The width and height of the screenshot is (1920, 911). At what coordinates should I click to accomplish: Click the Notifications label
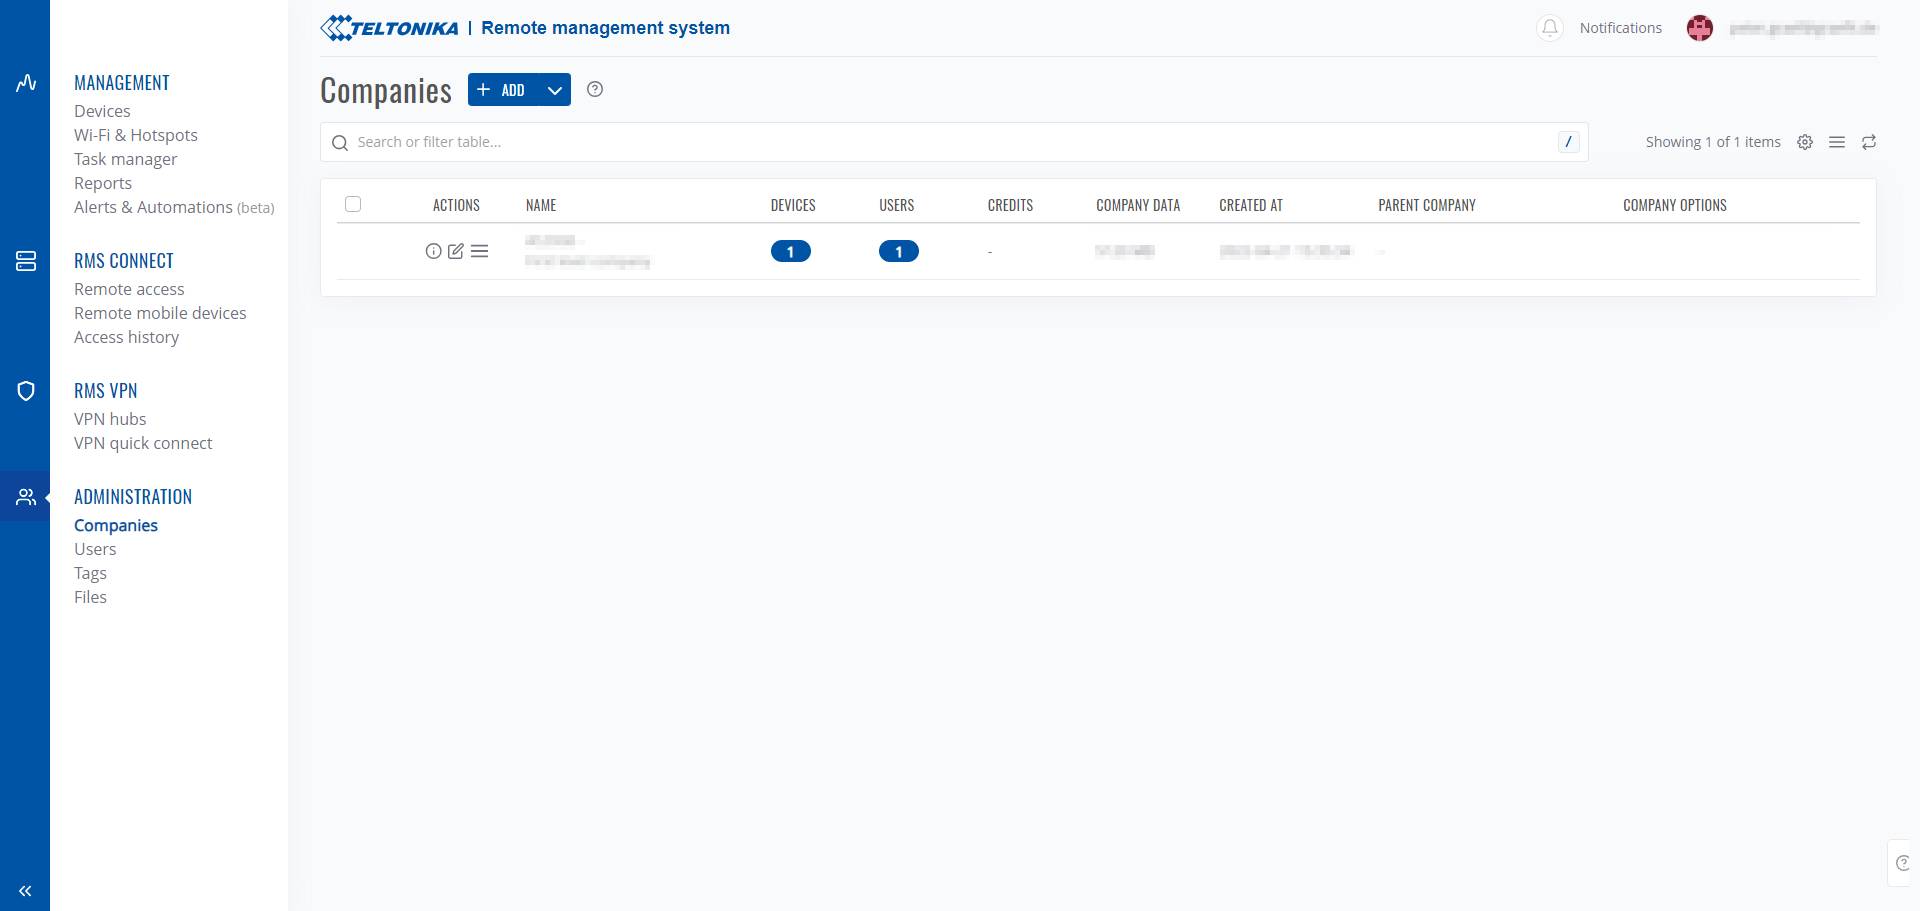1621,28
